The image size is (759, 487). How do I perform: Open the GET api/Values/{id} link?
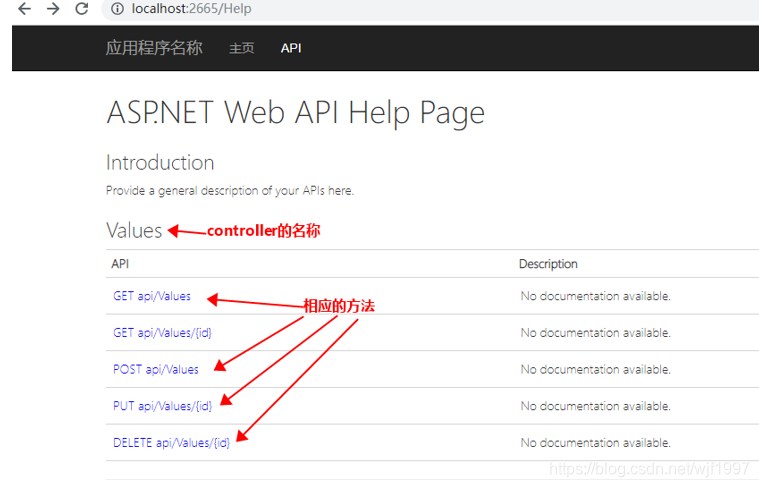pyautogui.click(x=162, y=333)
